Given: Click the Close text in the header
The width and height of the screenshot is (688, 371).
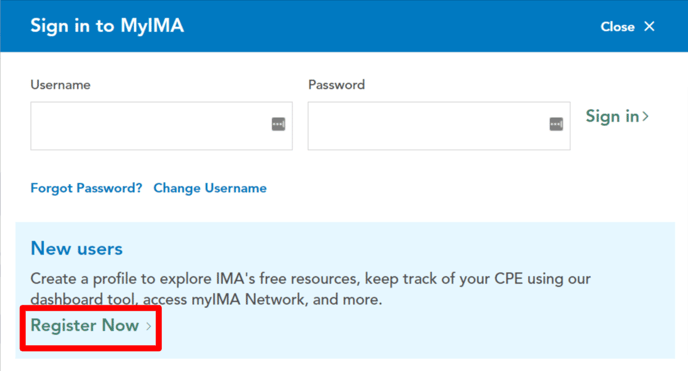Looking at the screenshot, I should (617, 27).
